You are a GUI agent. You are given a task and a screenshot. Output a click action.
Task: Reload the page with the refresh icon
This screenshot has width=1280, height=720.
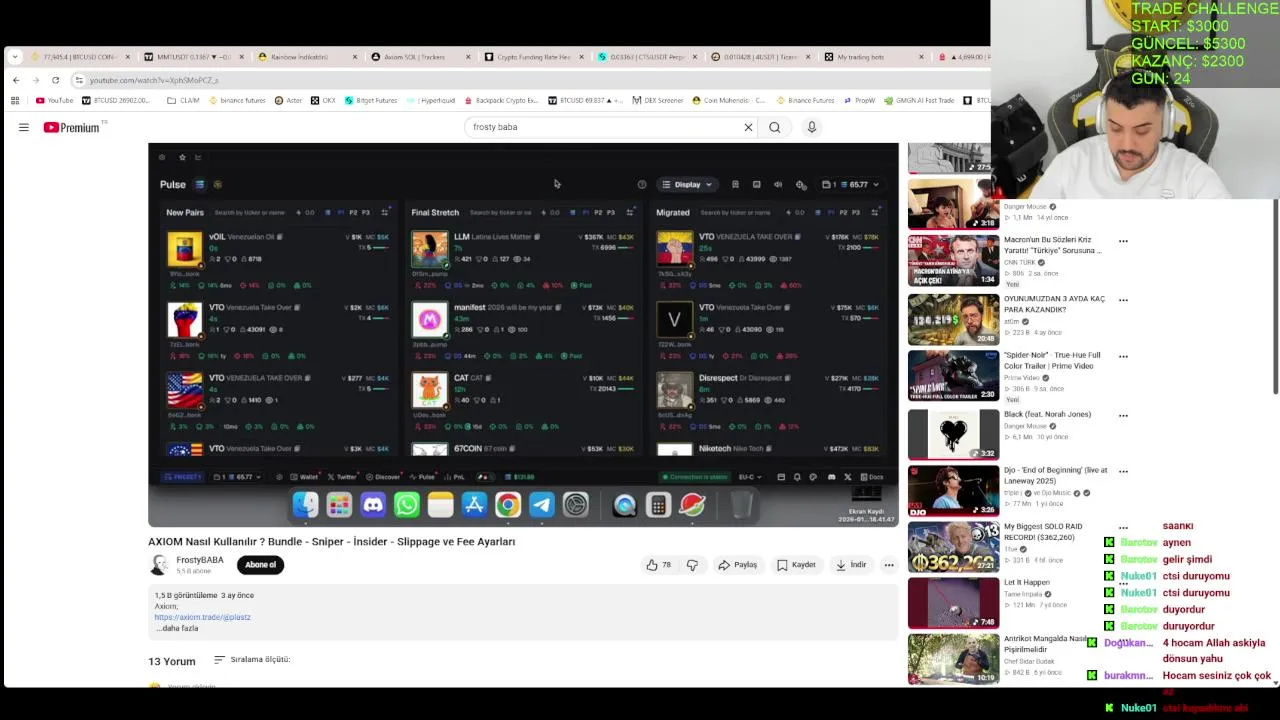(x=55, y=80)
